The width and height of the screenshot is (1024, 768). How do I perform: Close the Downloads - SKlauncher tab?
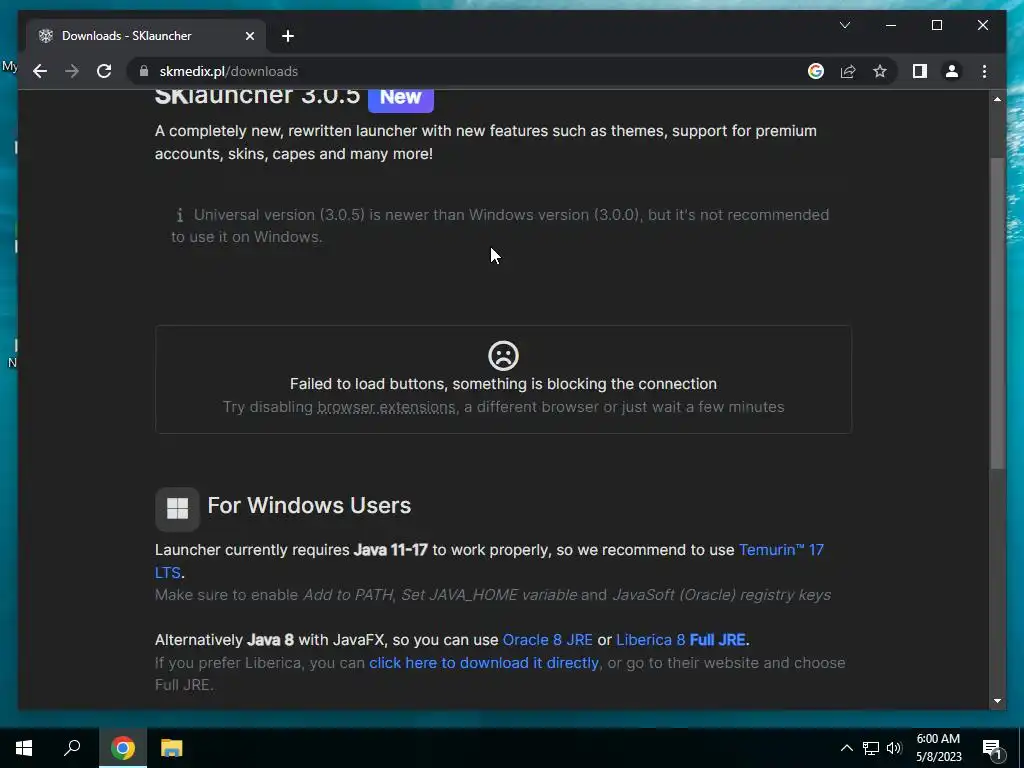point(249,36)
